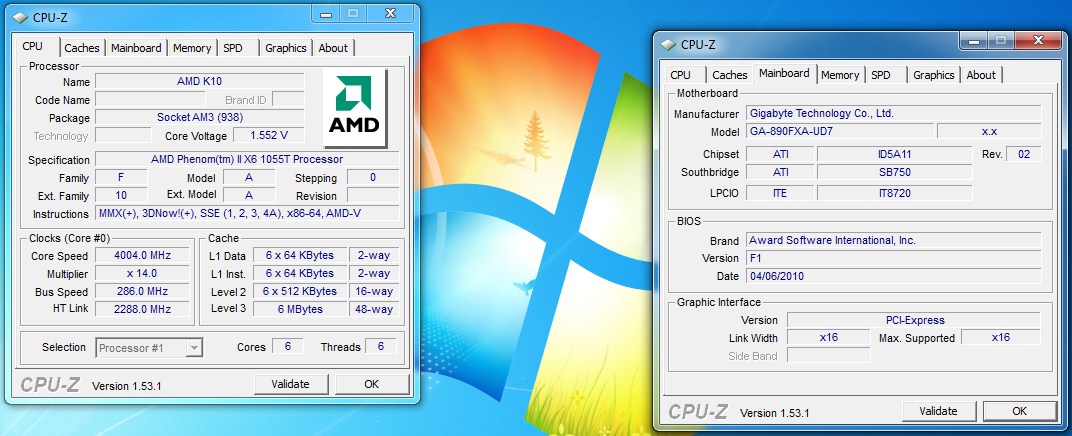The image size is (1072, 436).
Task: Open Mainboard tab in left CPU-Z window
Action: pyautogui.click(x=136, y=48)
